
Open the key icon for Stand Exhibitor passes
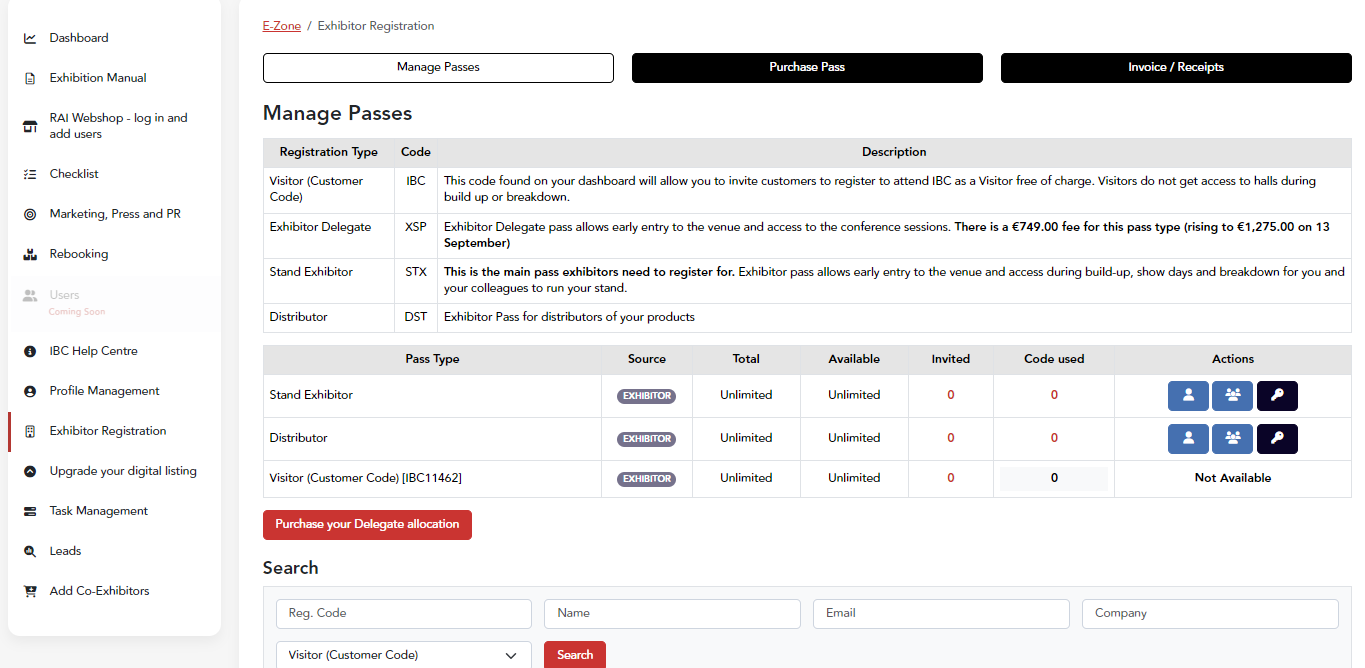pyautogui.click(x=1277, y=396)
